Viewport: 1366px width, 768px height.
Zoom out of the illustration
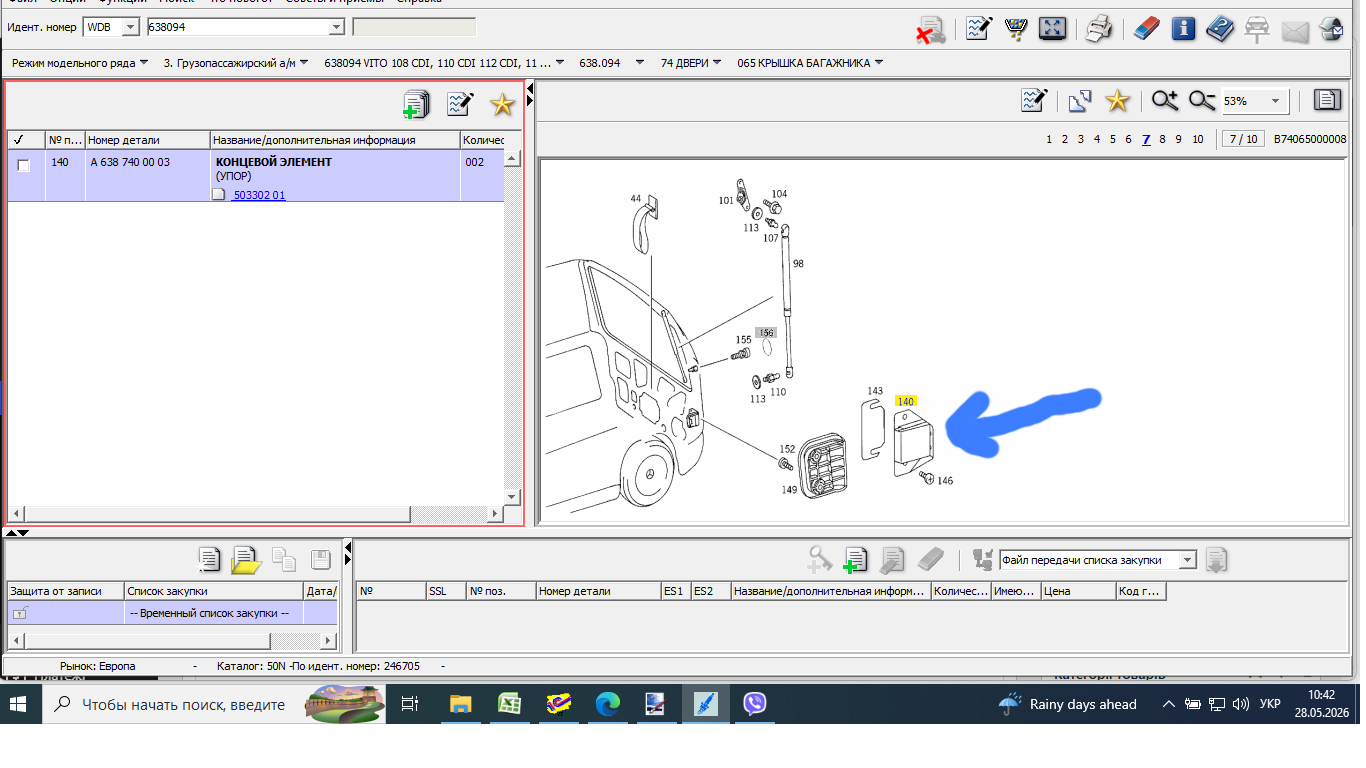click(x=1201, y=101)
